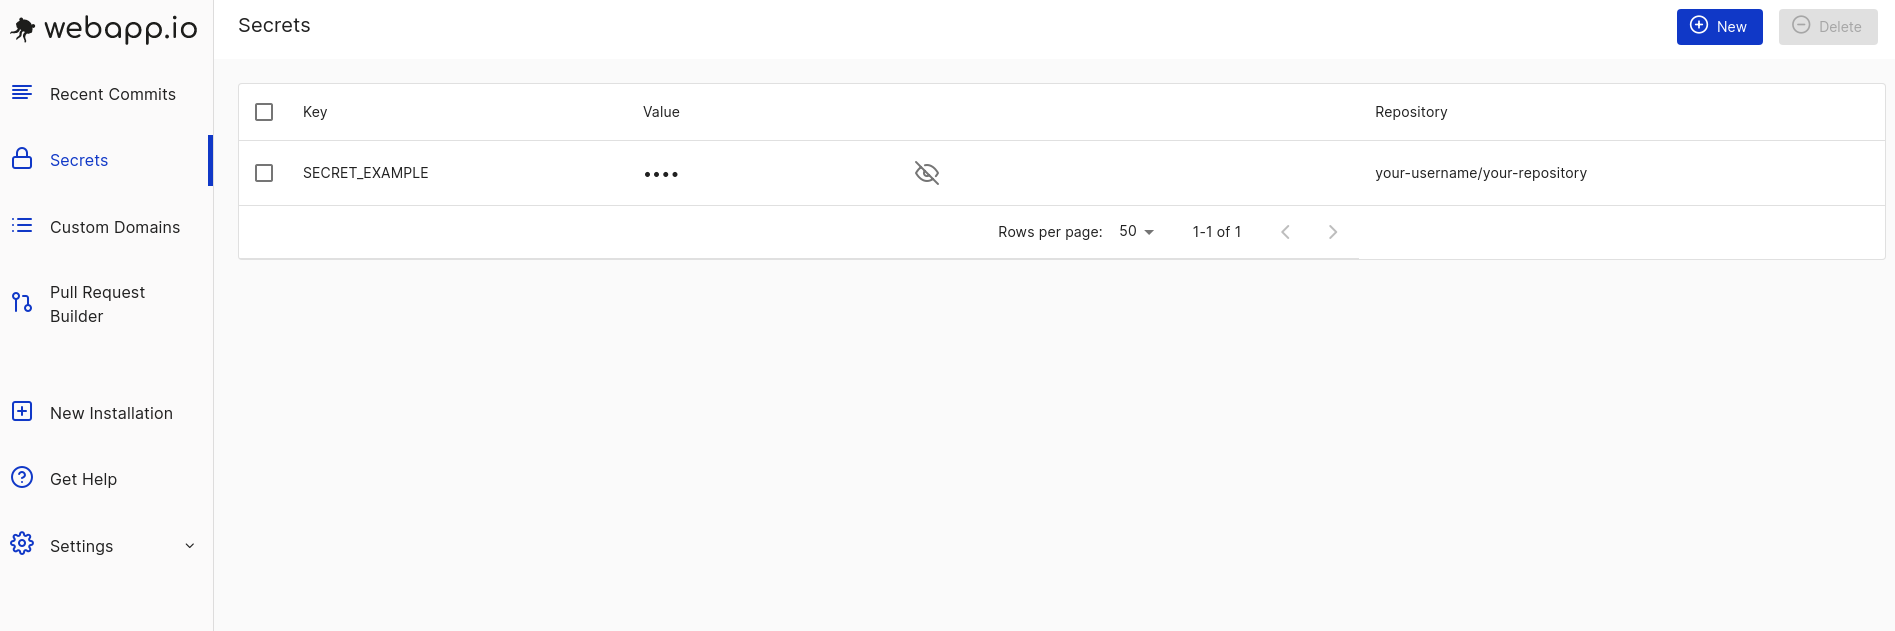
Task: Check the SECRET_EXAMPLE row checkbox
Action: (264, 172)
